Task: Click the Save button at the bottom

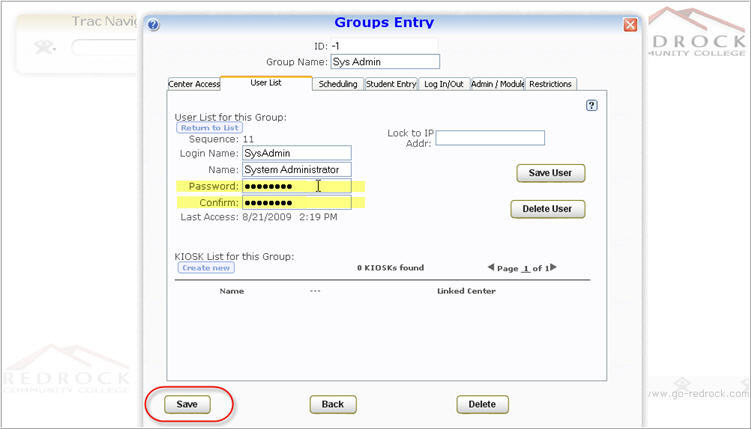Action: point(187,404)
